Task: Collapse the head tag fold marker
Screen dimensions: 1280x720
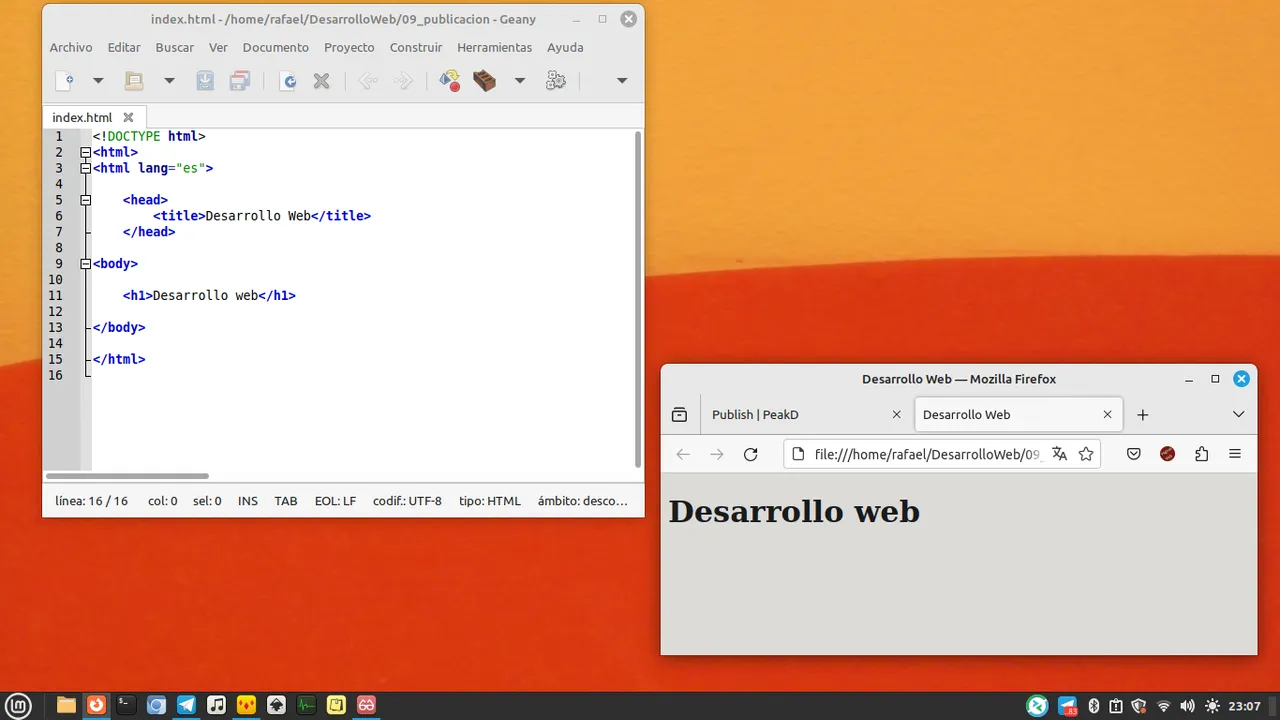Action: (x=86, y=200)
